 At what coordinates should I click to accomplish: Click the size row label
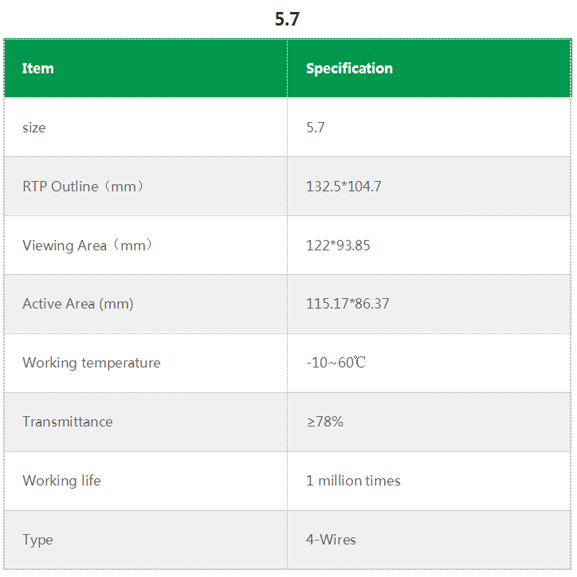tap(34, 128)
